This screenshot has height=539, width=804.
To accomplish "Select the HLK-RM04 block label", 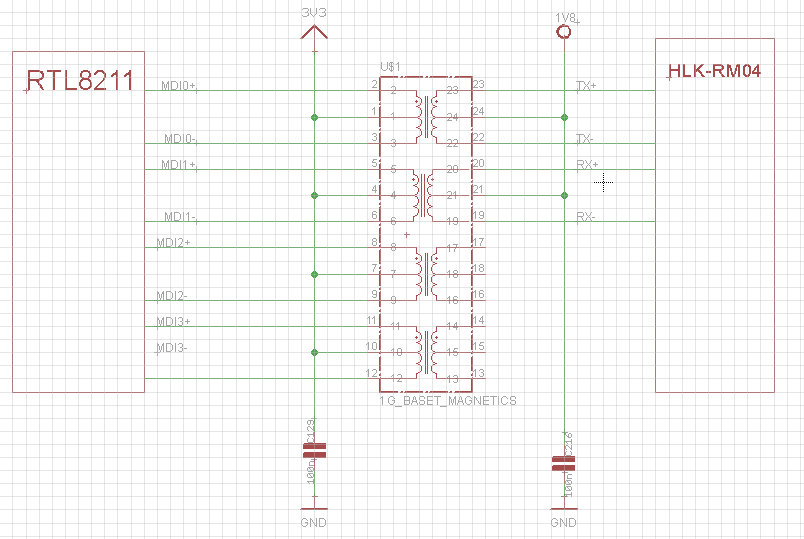I will 714,70.
